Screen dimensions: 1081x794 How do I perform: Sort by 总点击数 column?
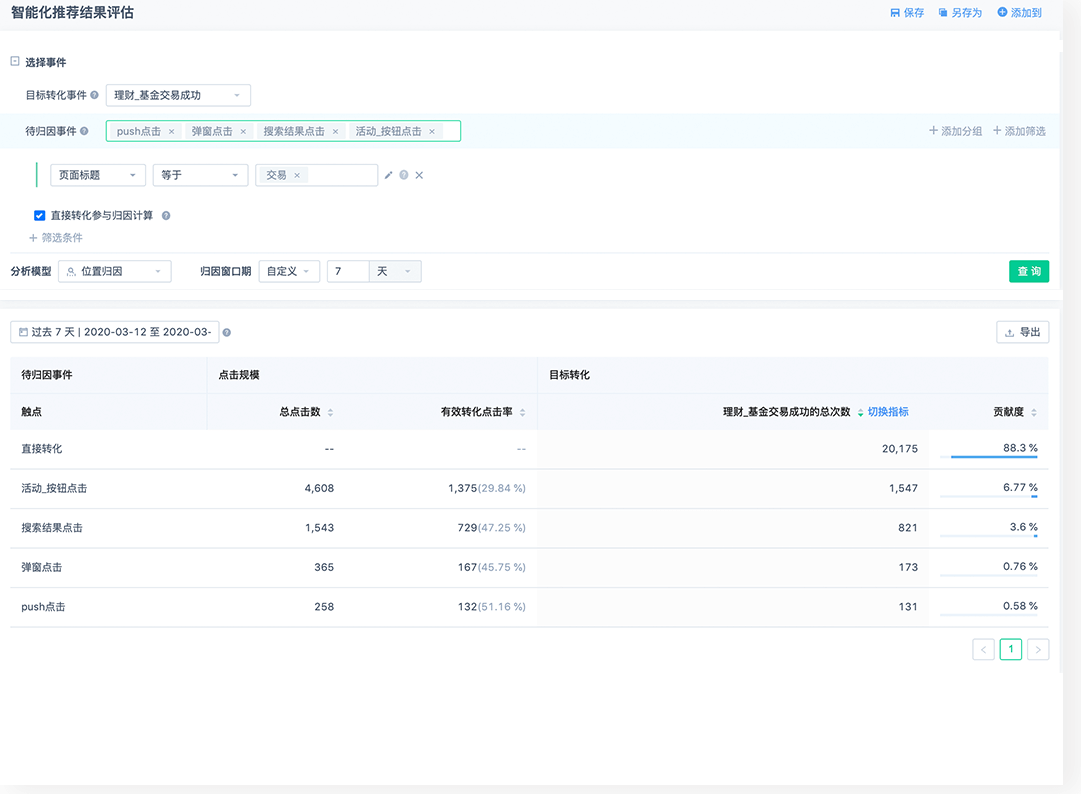[330, 412]
